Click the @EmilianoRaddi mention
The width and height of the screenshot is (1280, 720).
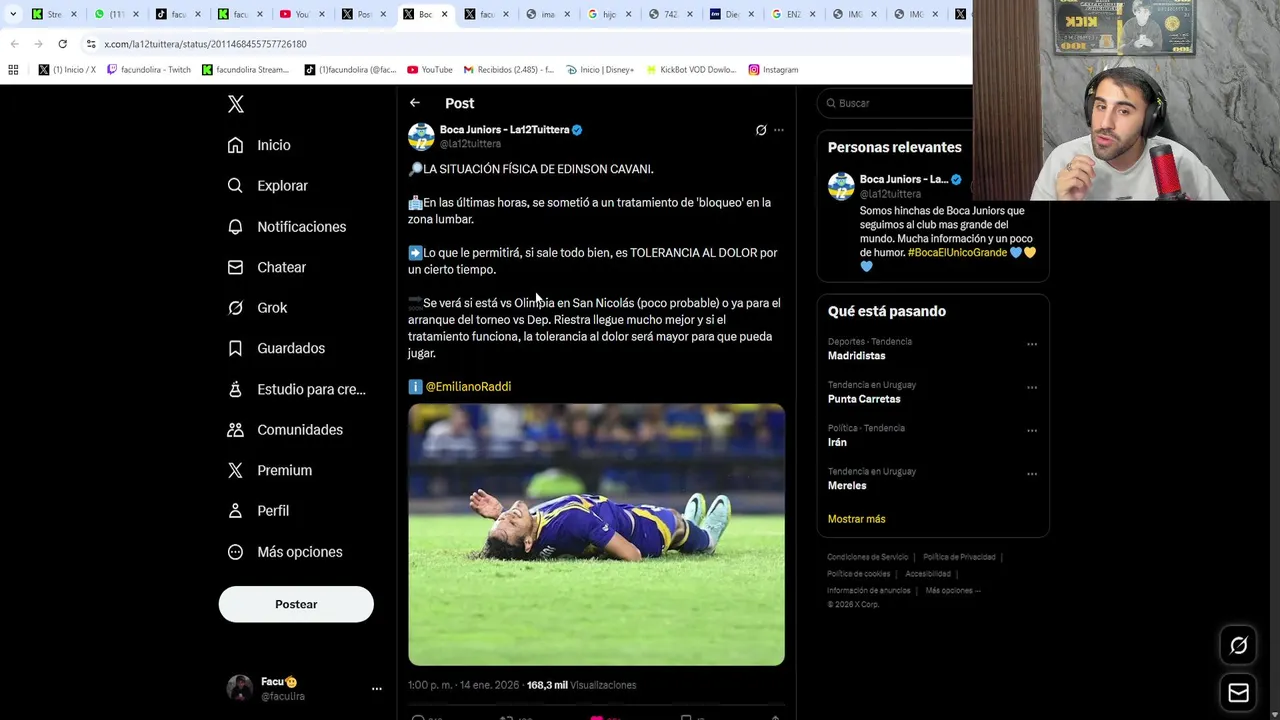tap(468, 387)
